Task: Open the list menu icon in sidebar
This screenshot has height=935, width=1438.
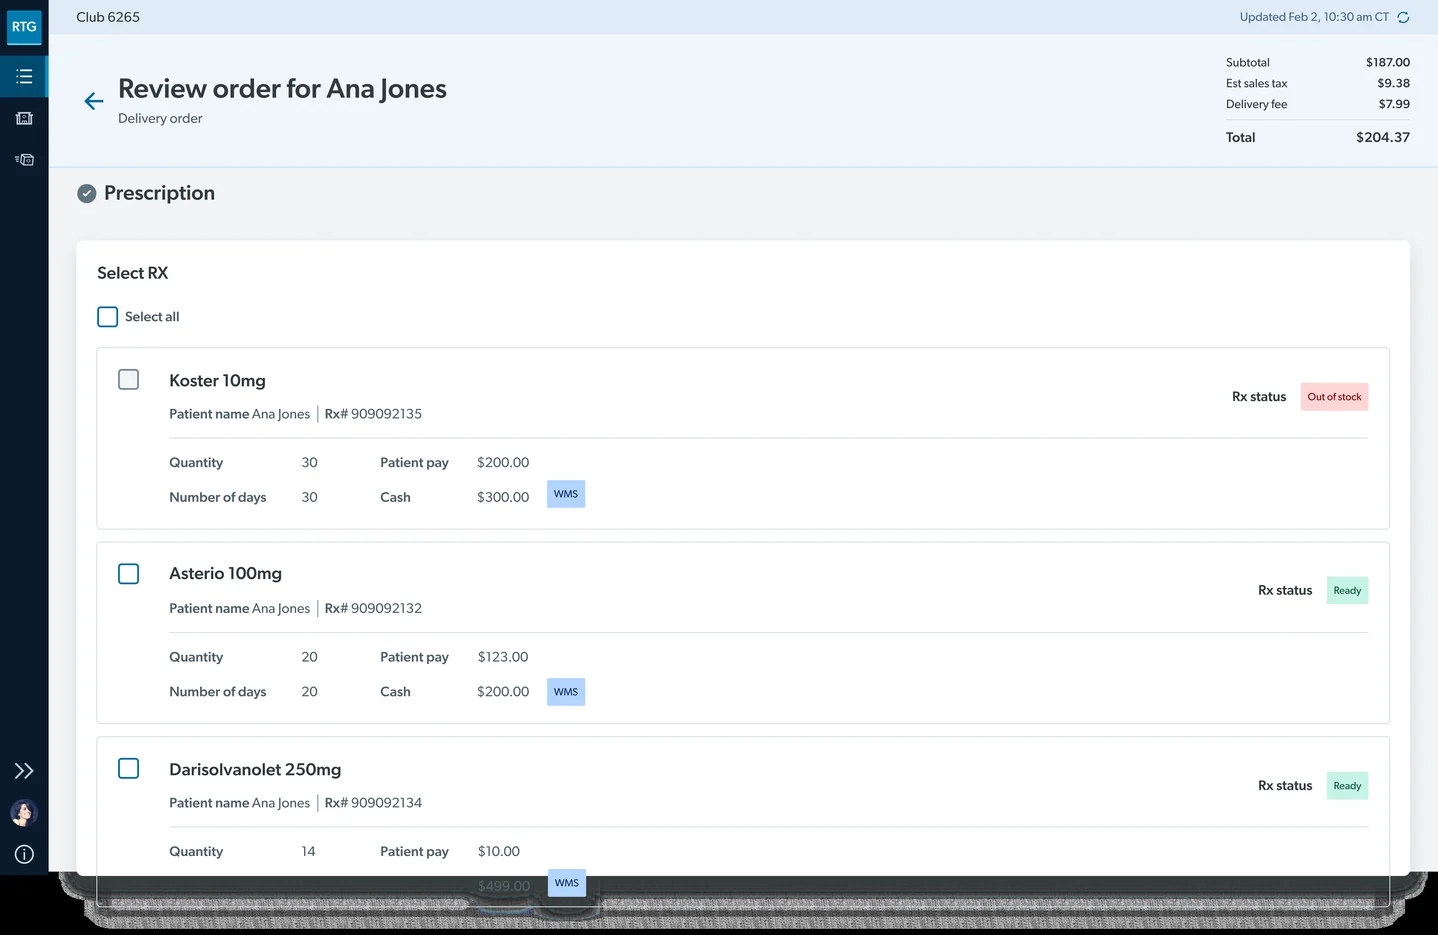Action: point(24,77)
